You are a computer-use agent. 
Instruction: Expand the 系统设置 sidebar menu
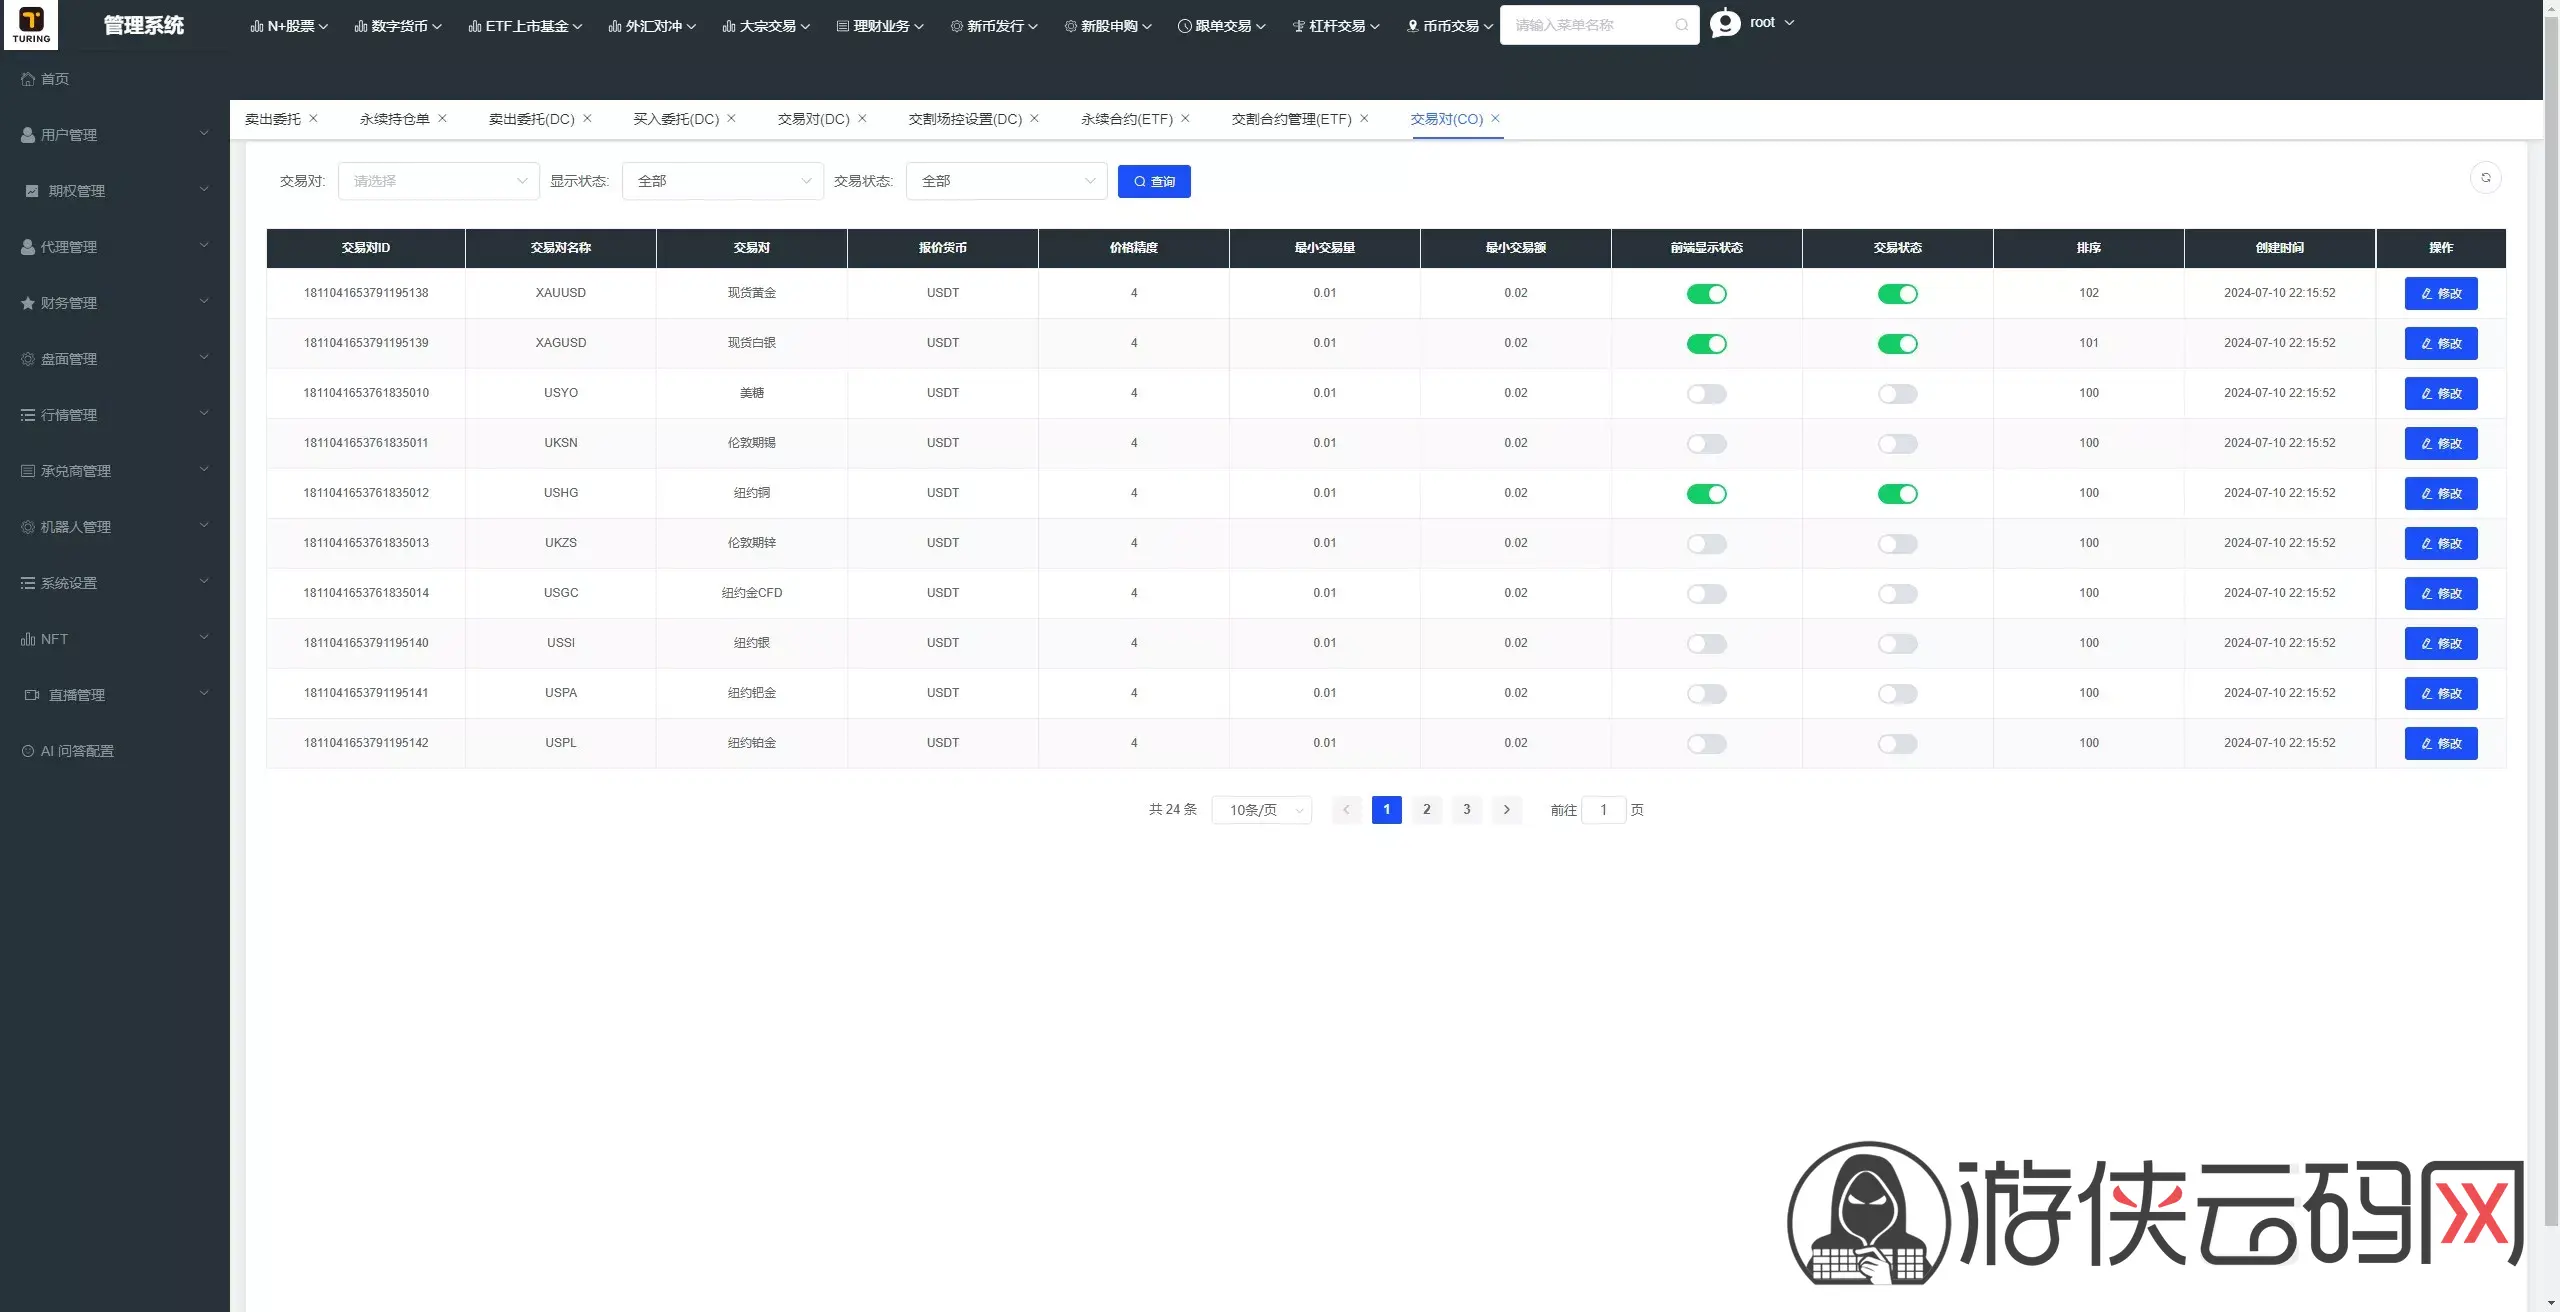pos(115,583)
